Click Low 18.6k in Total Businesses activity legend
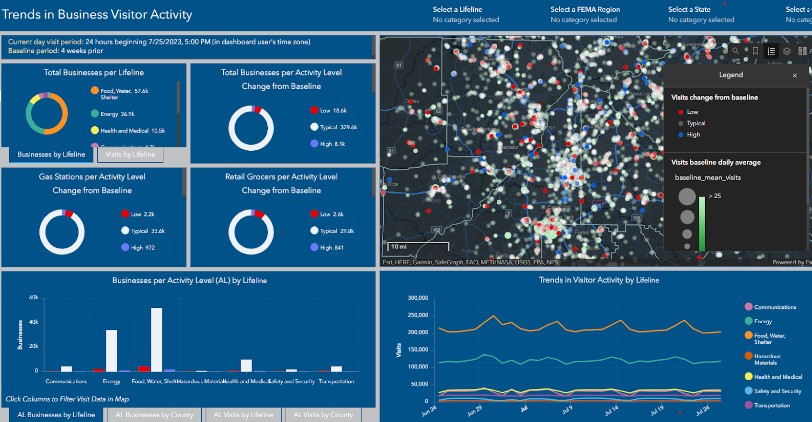This screenshot has height=422, width=812. [328, 110]
